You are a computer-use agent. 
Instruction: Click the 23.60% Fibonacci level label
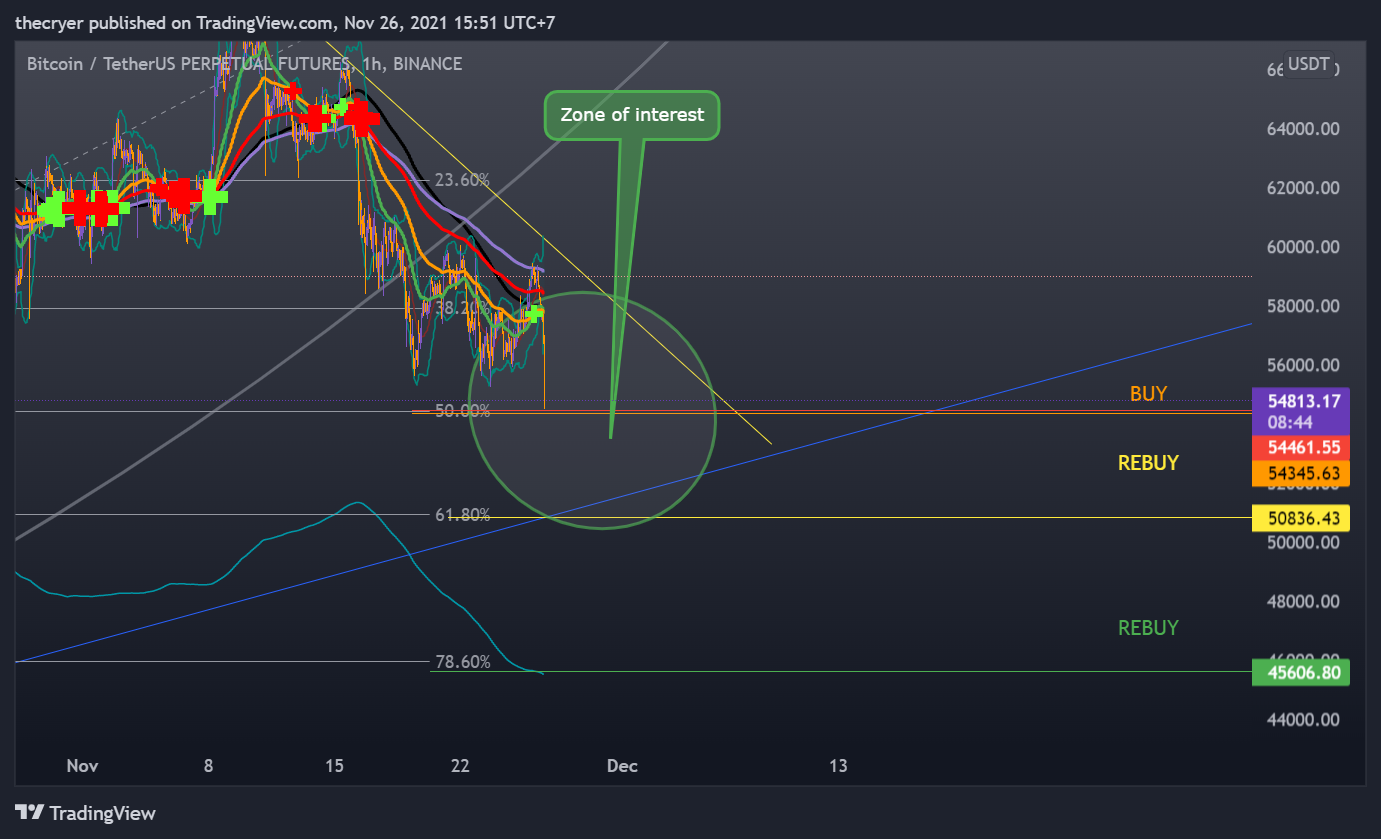click(x=462, y=180)
